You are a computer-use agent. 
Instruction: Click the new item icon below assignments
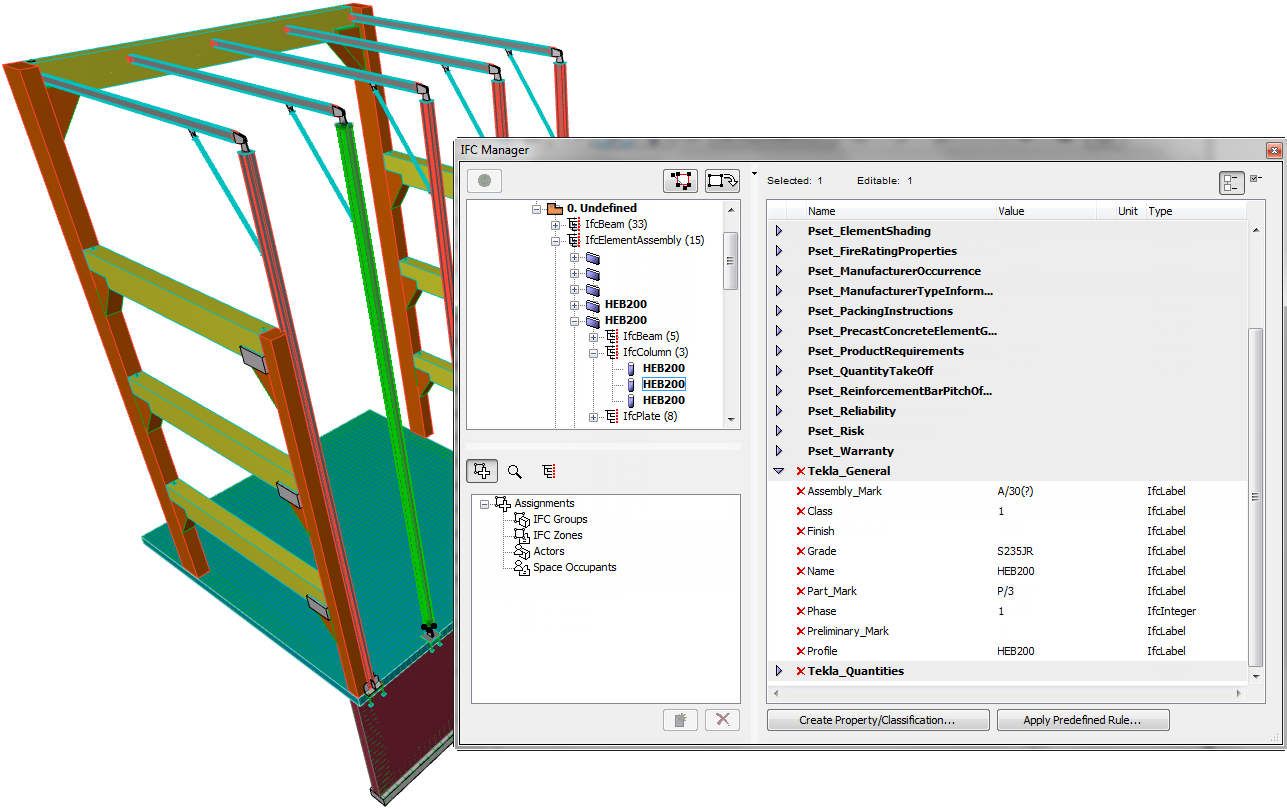tap(680, 720)
